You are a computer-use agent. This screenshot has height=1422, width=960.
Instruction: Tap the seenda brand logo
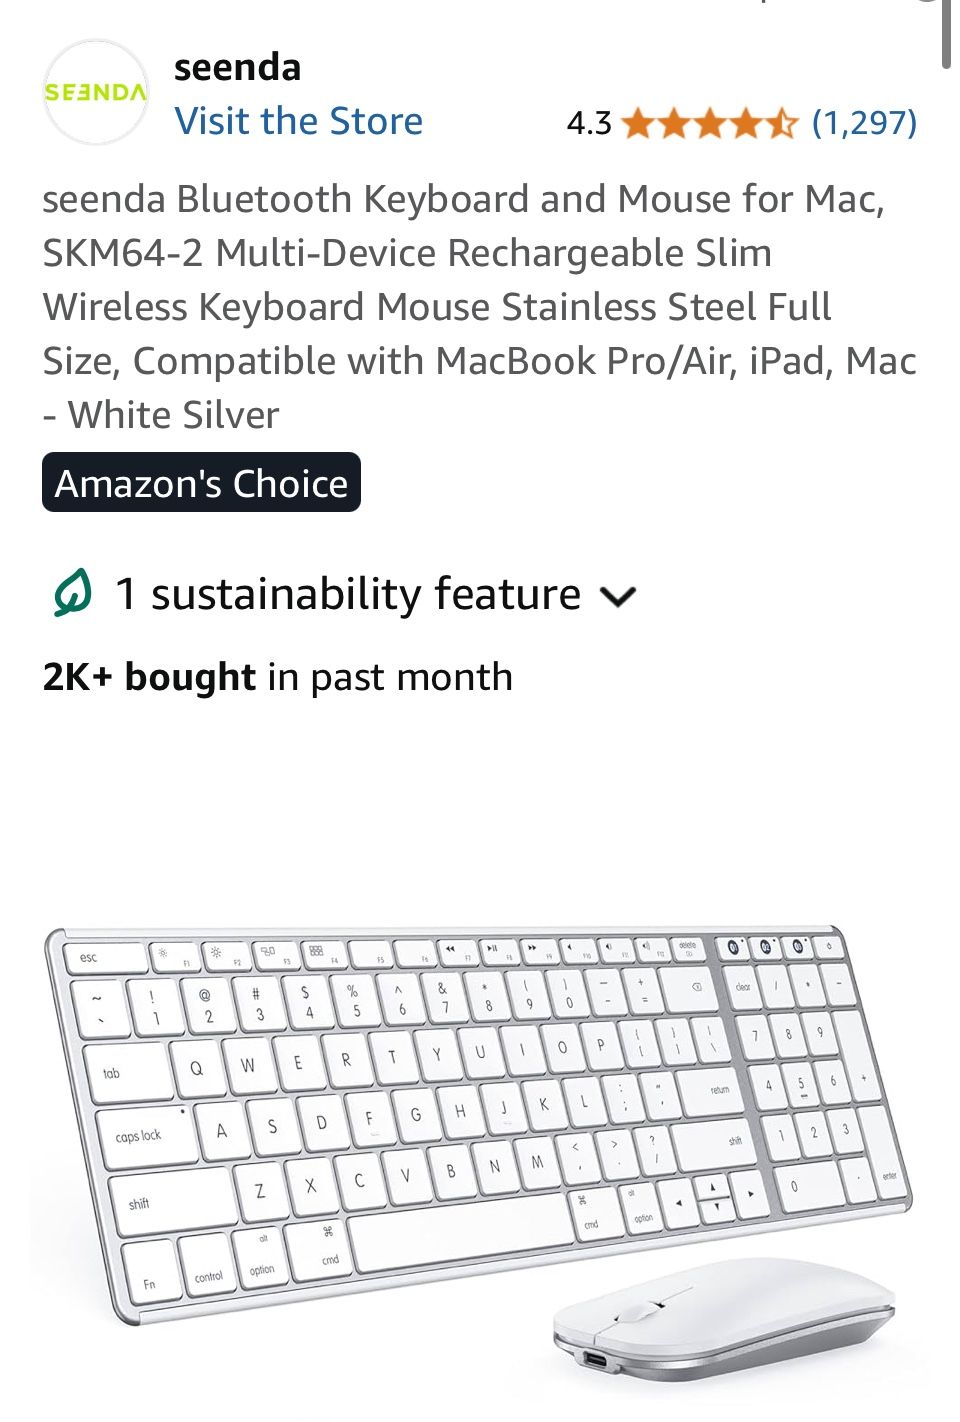pyautogui.click(x=95, y=92)
